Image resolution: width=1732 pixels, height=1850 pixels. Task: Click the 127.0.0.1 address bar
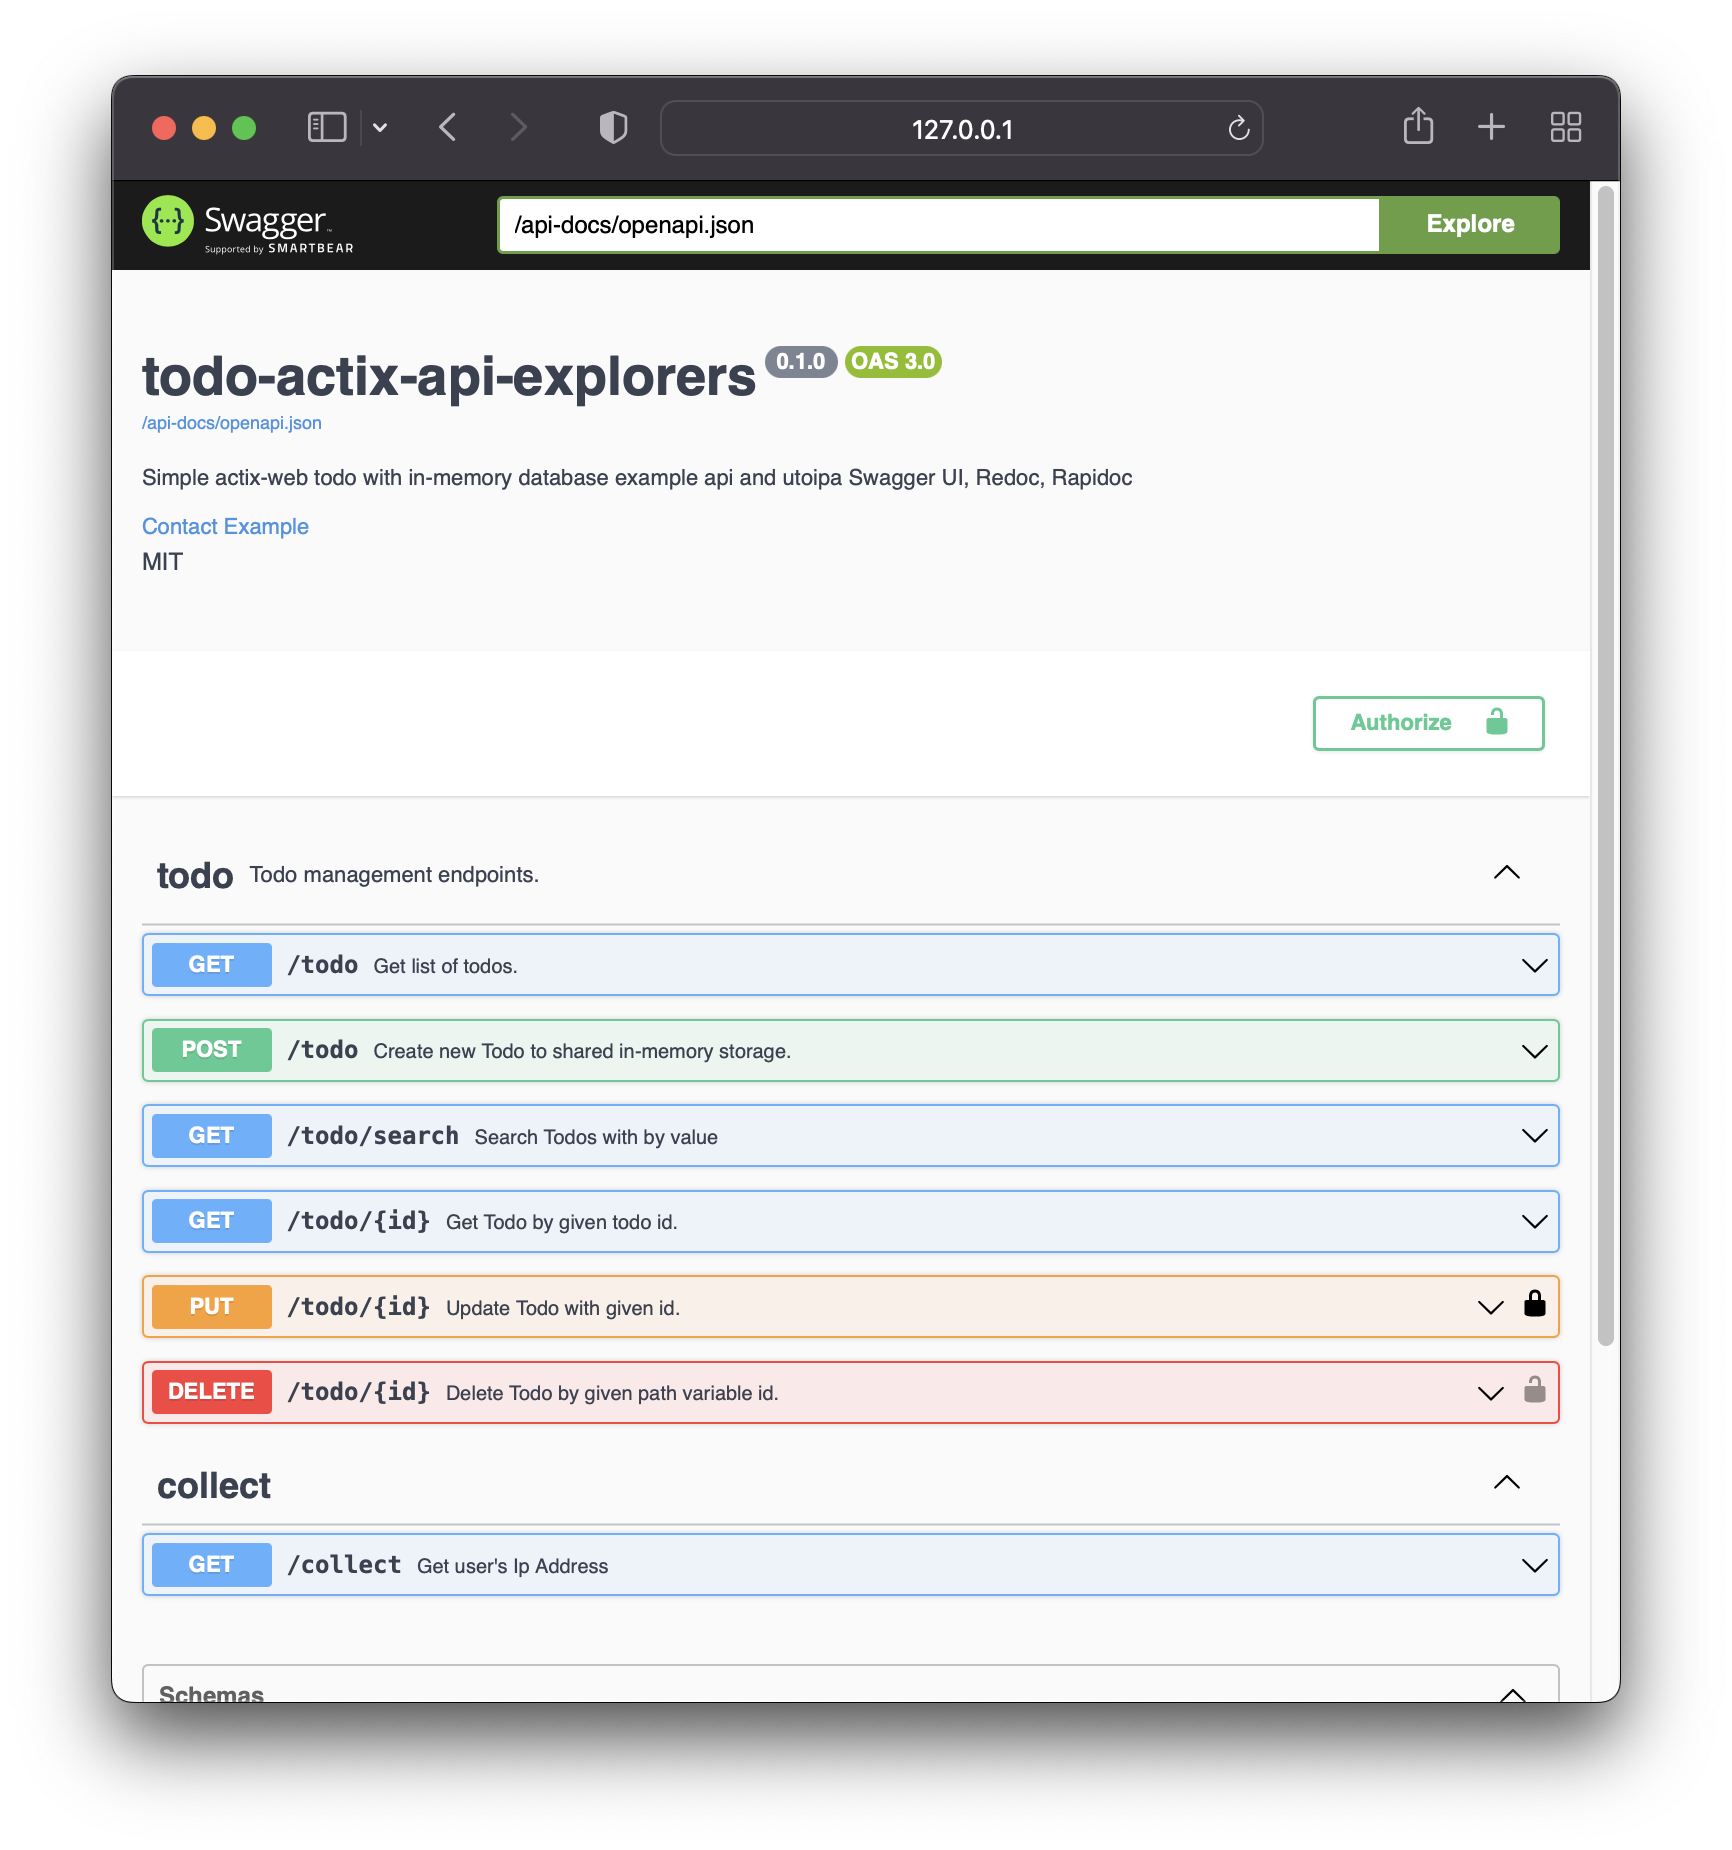[961, 128]
